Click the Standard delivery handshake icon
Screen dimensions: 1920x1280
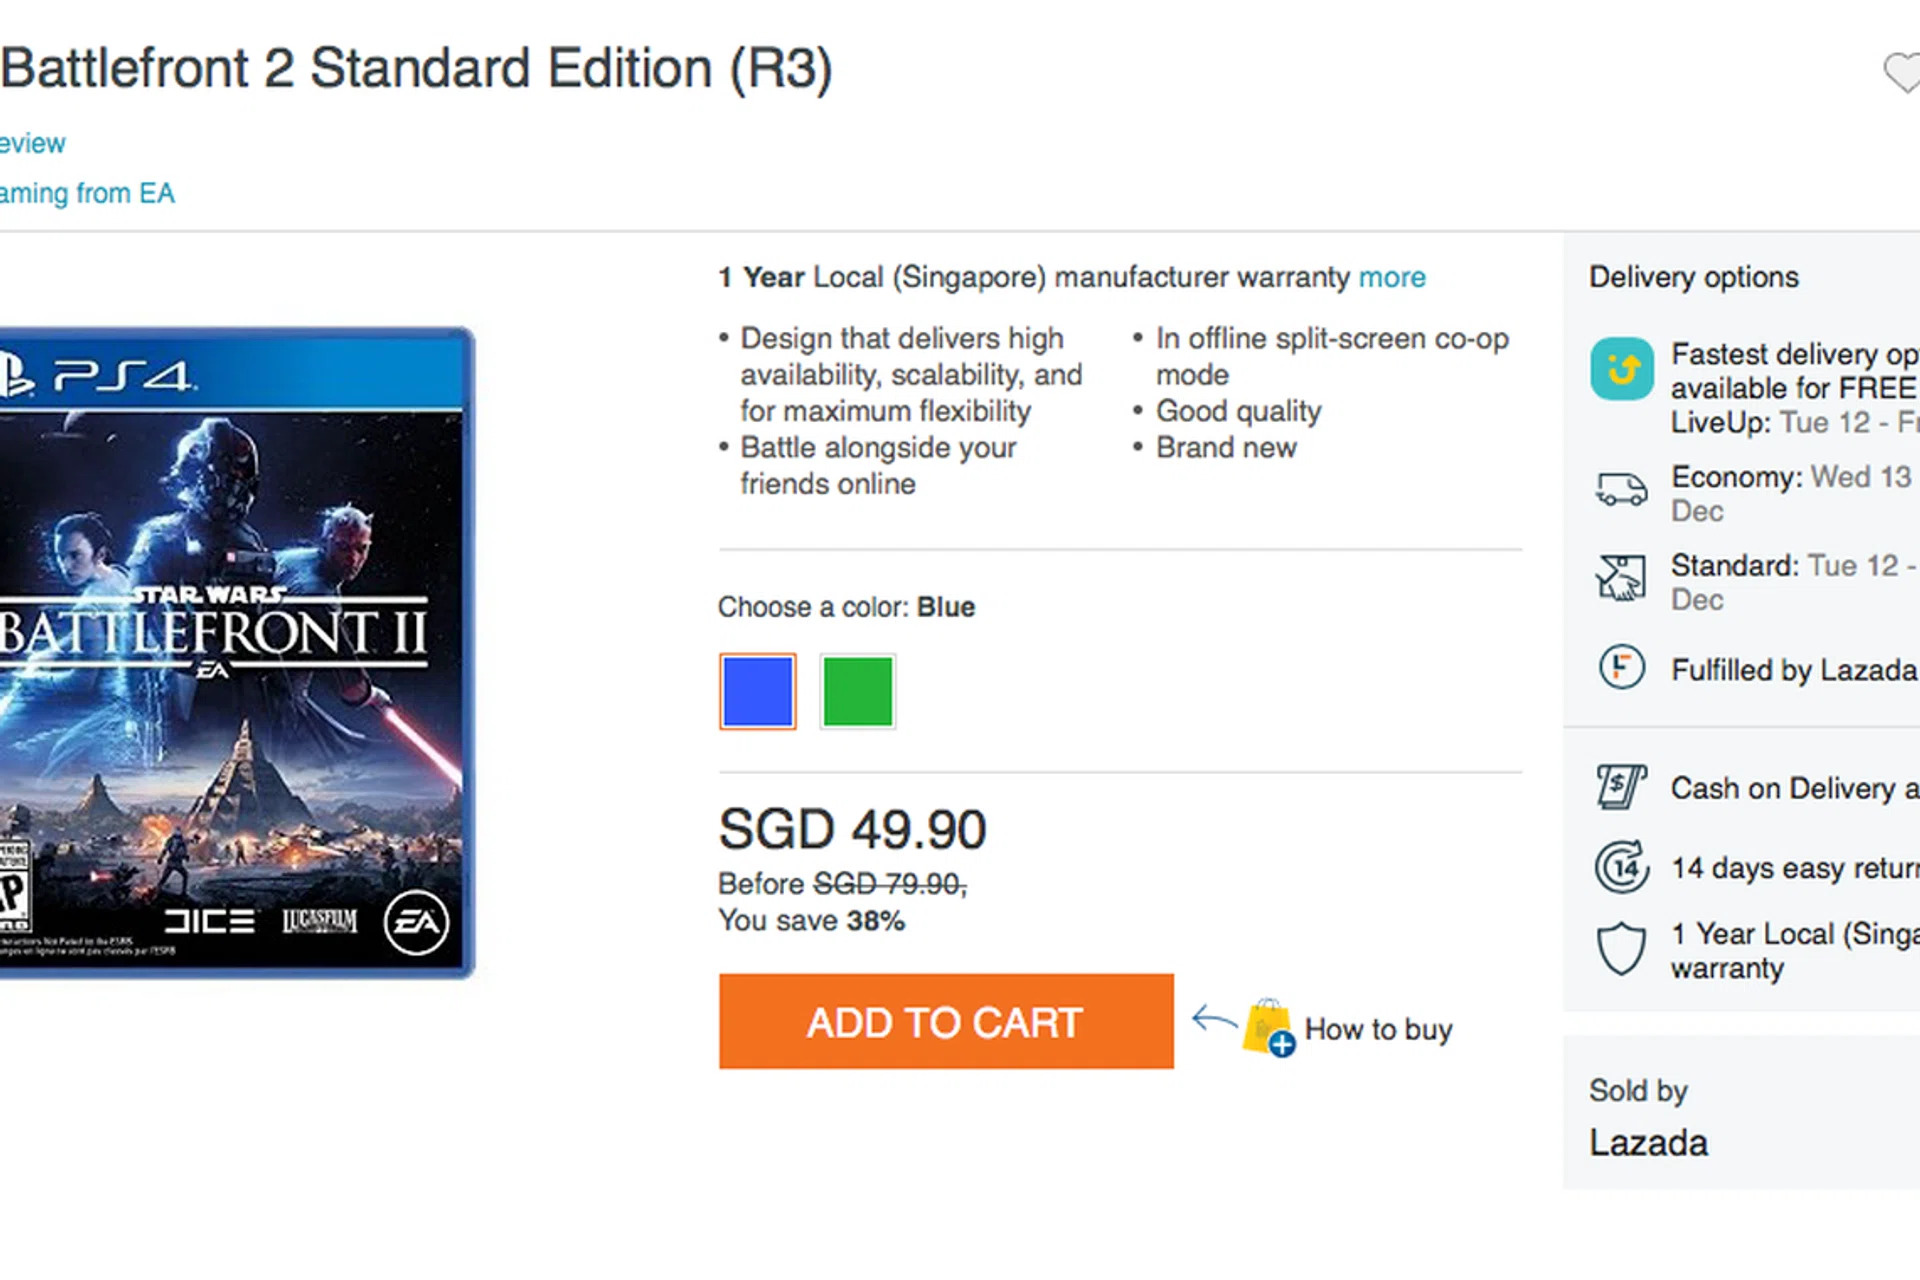click(1621, 578)
